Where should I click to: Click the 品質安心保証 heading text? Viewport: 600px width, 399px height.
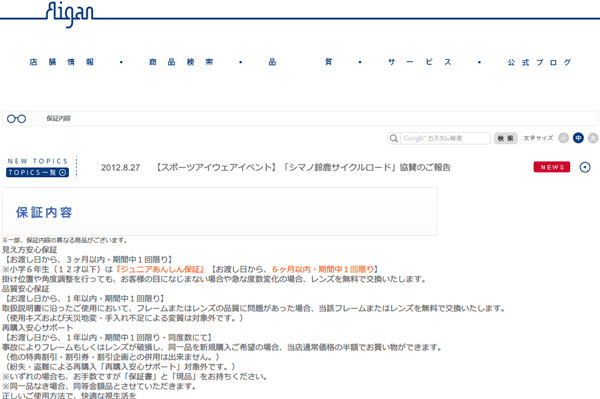click(x=26, y=289)
